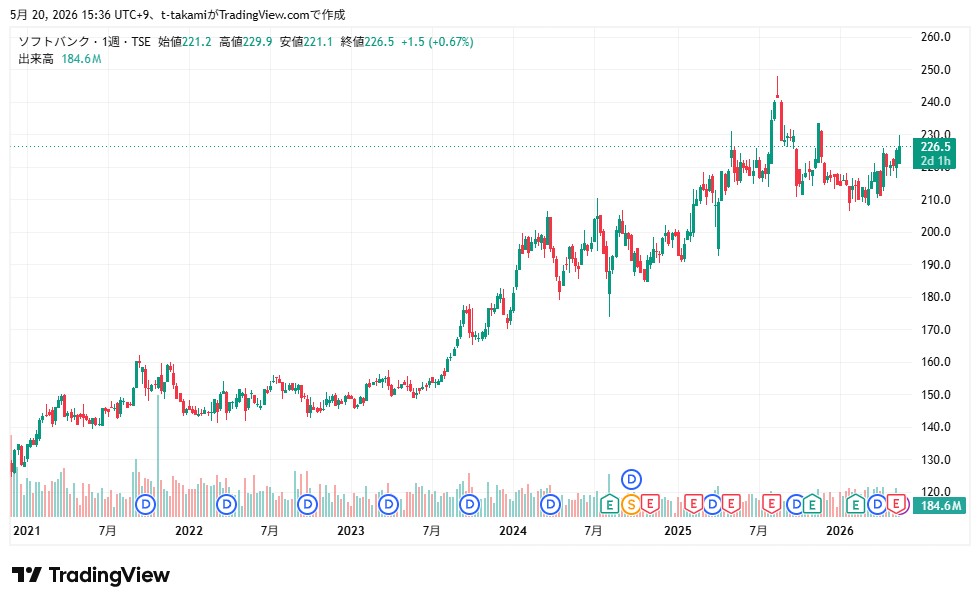Image resolution: width=980 pixels, height=605 pixels.
Task: Click the red E earnings marker near May 2025
Action: tap(731, 503)
